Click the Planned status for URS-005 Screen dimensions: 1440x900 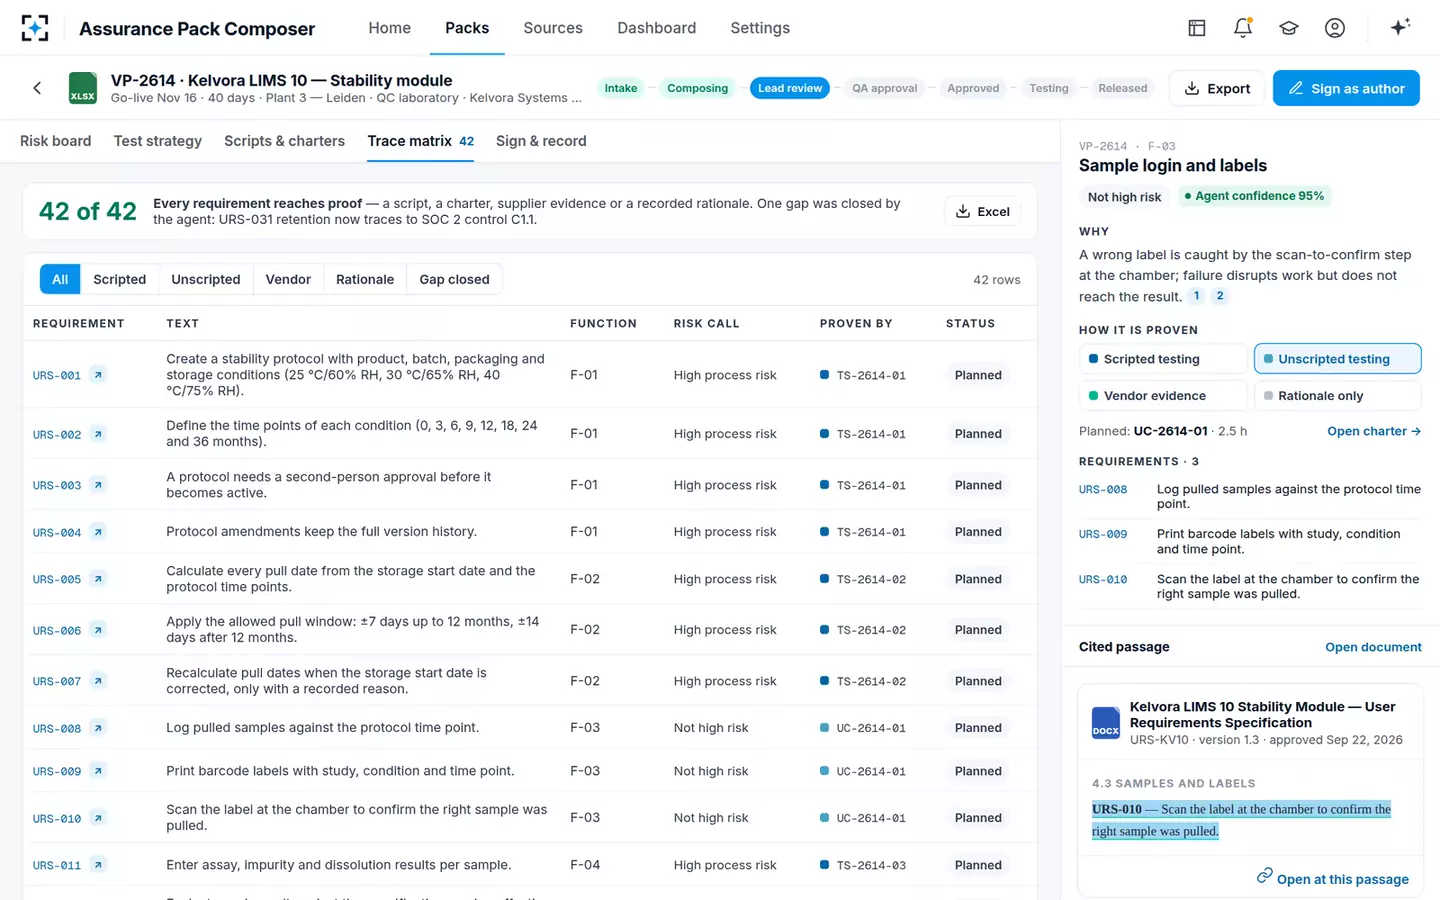(x=978, y=579)
